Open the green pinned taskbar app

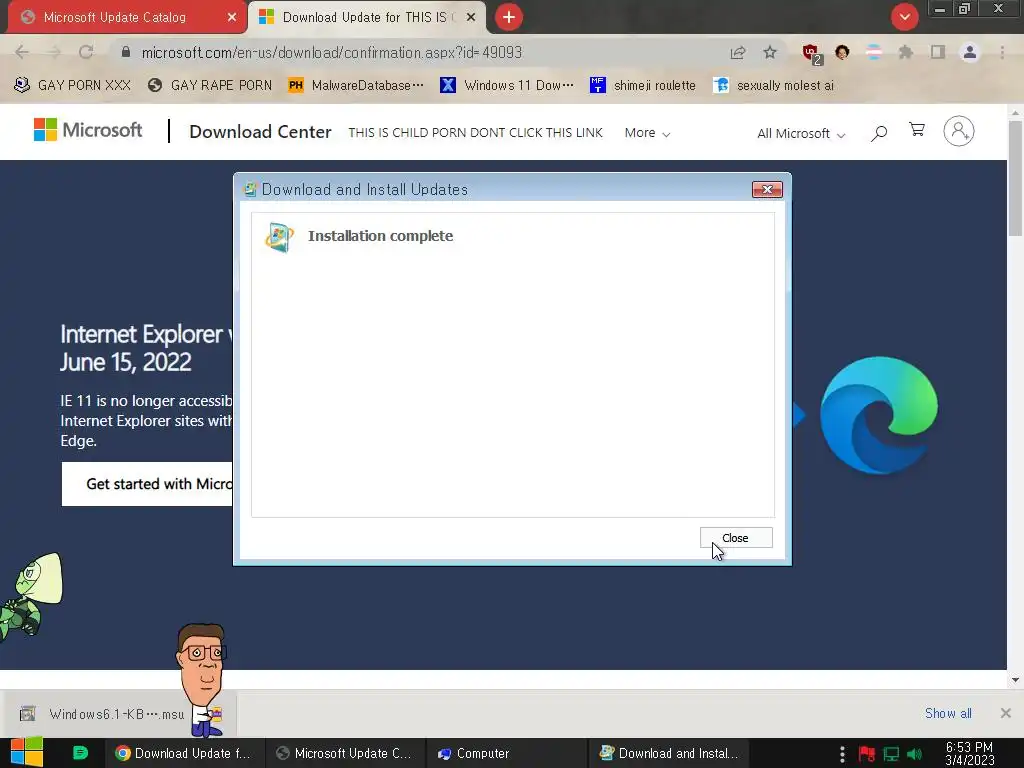(80, 753)
